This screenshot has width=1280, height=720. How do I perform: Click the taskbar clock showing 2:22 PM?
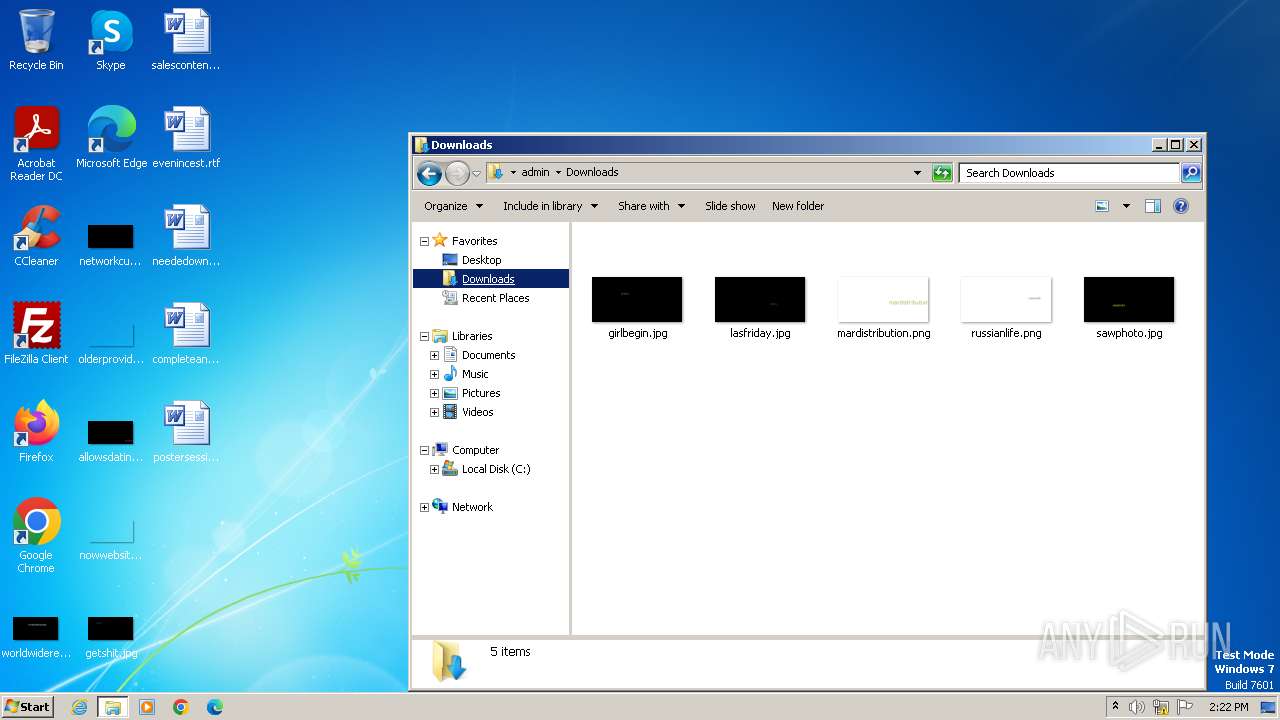pyautogui.click(x=1228, y=707)
